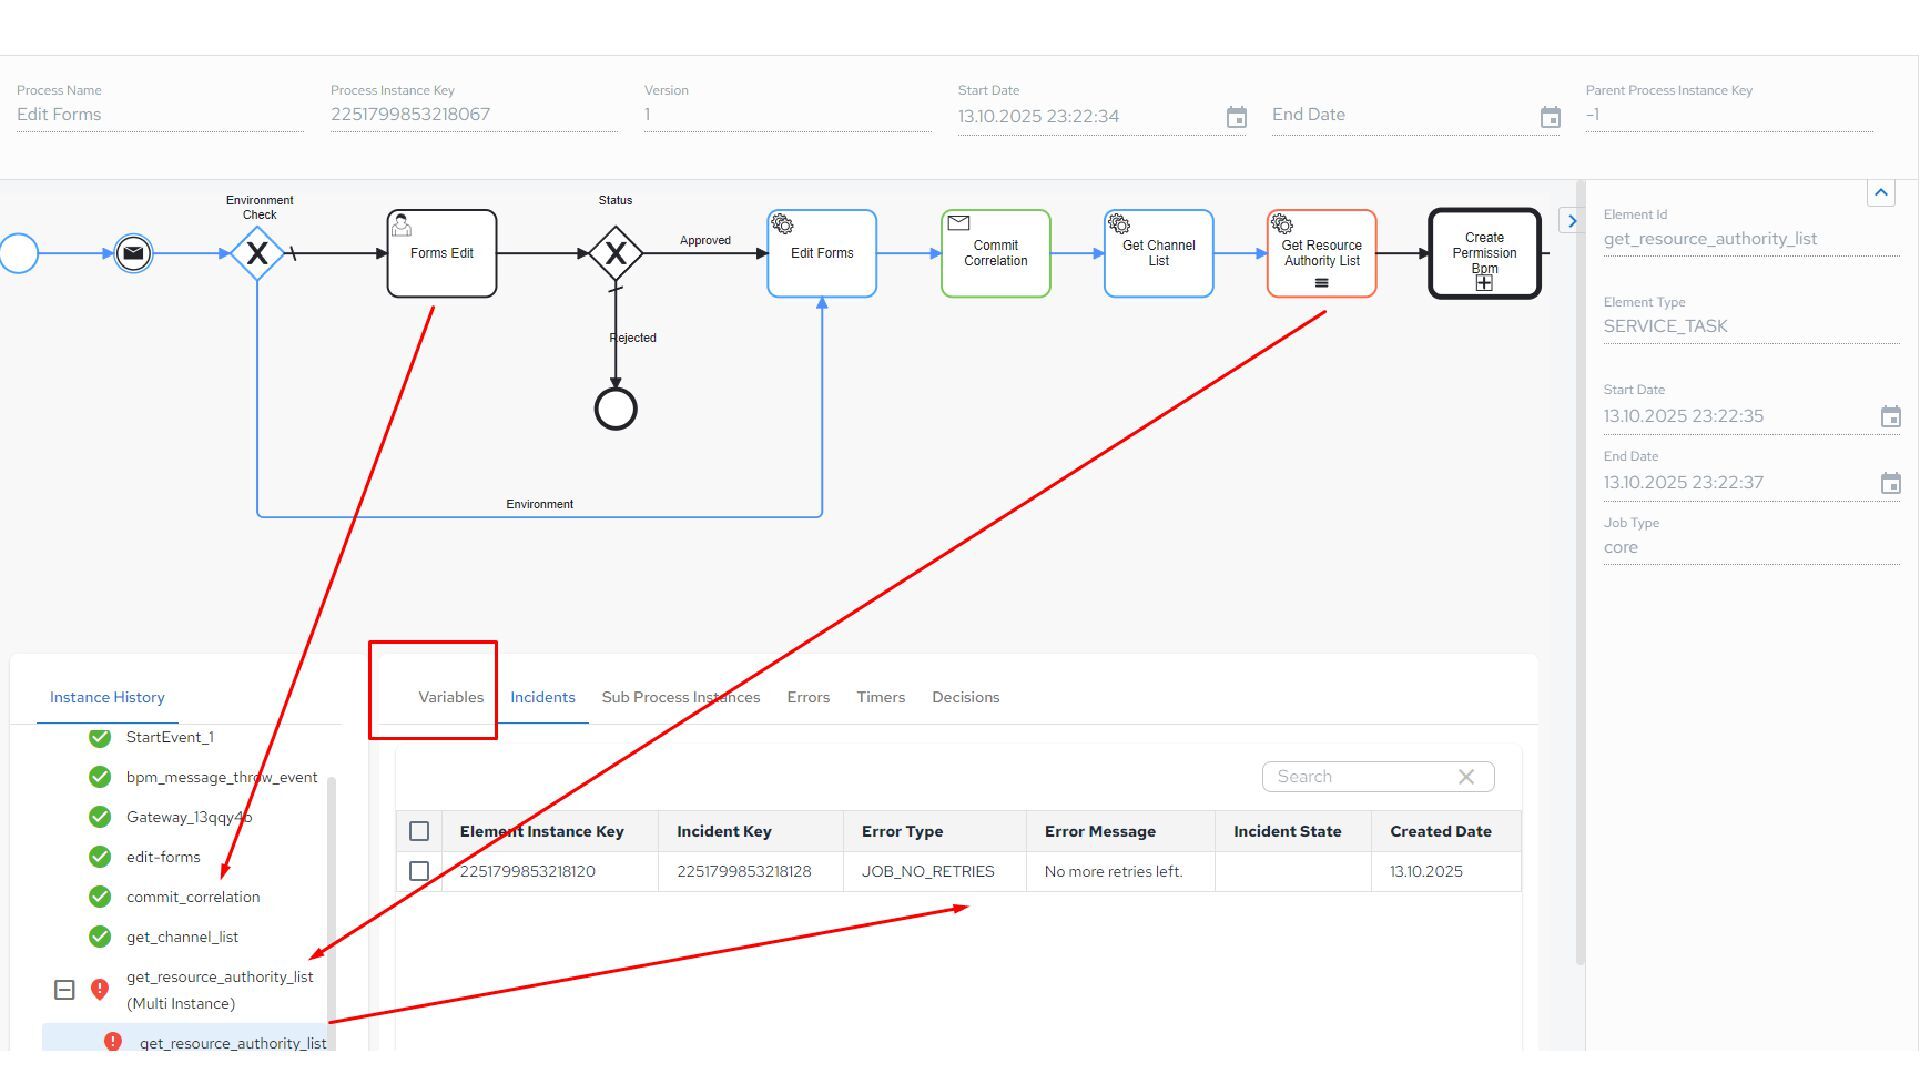Check the JOB_NO_RETRIES incident row checkbox
The image size is (1920, 1080).
pos(419,871)
